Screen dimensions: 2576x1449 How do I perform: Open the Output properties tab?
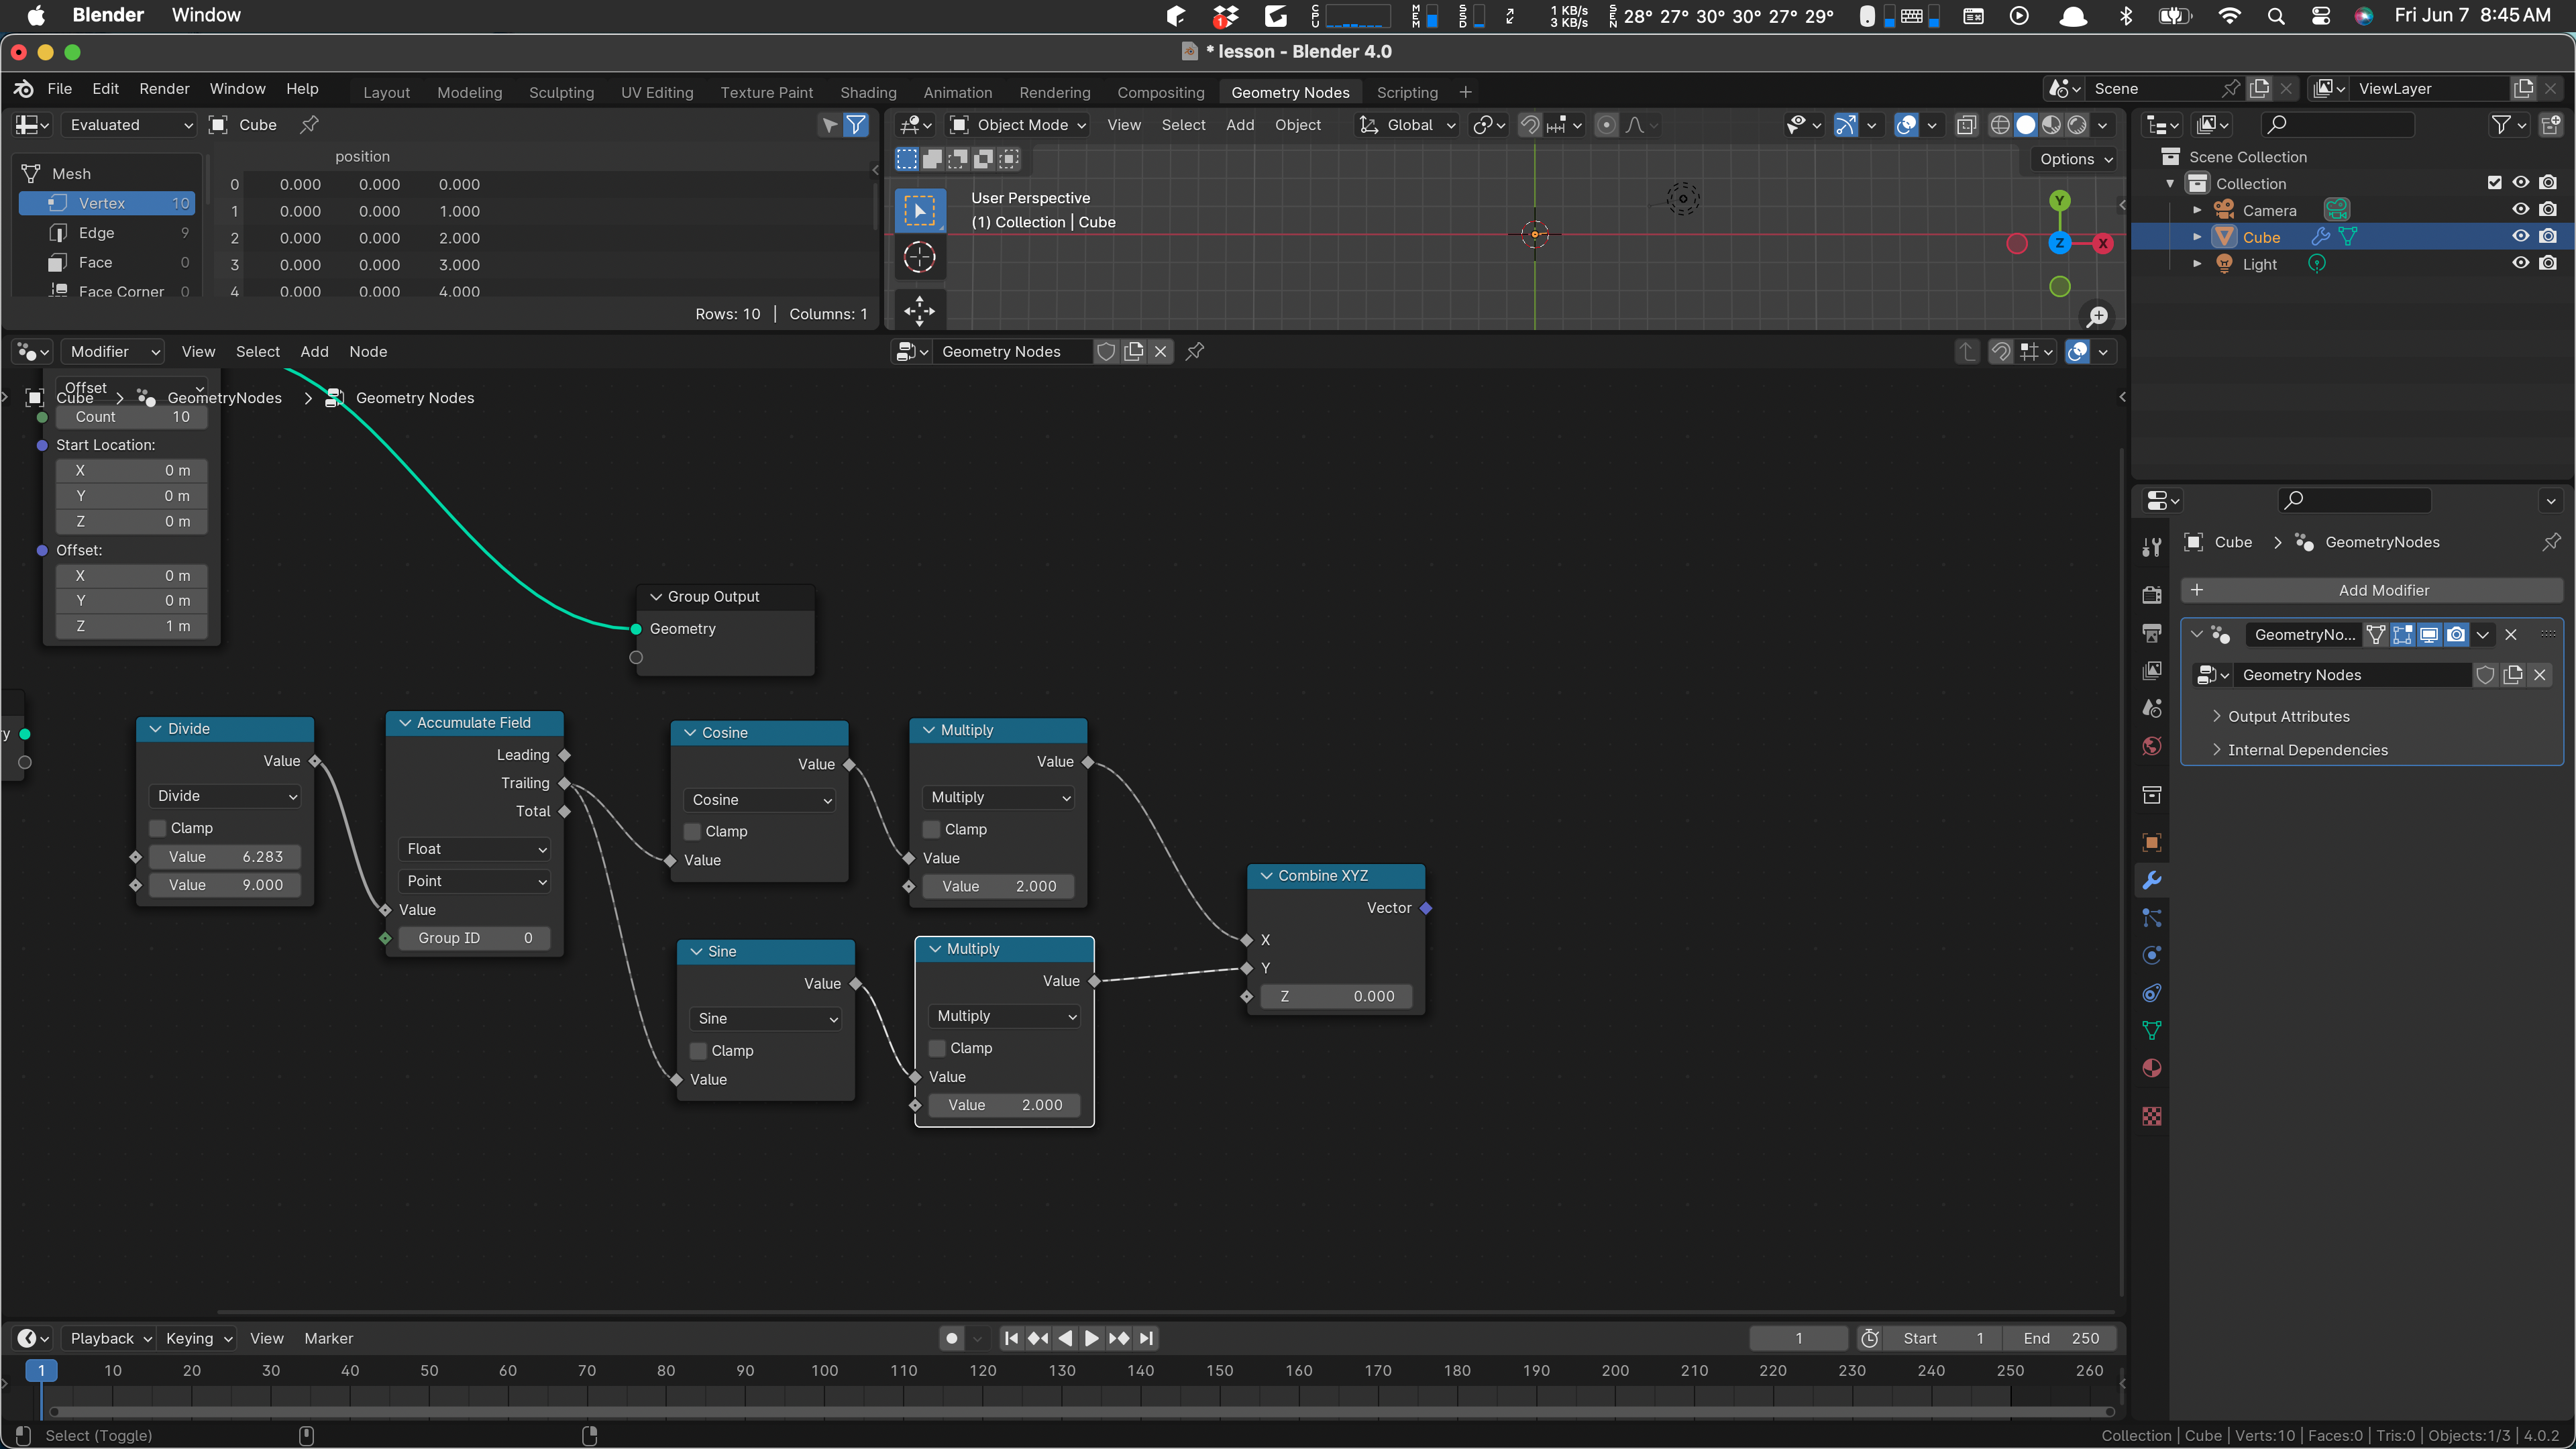click(x=2152, y=633)
